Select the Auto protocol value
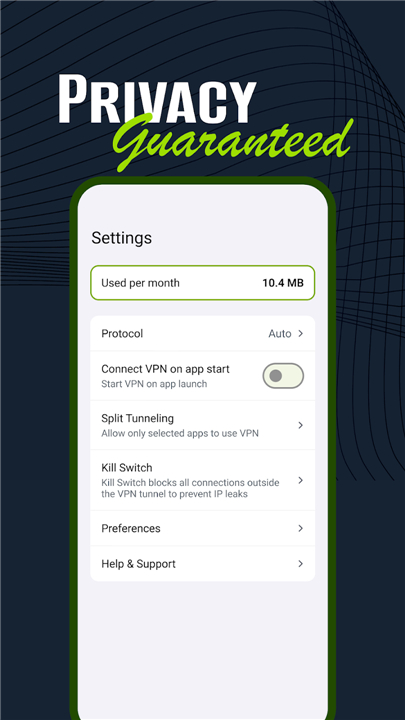This screenshot has height=720, width=405. coord(280,333)
